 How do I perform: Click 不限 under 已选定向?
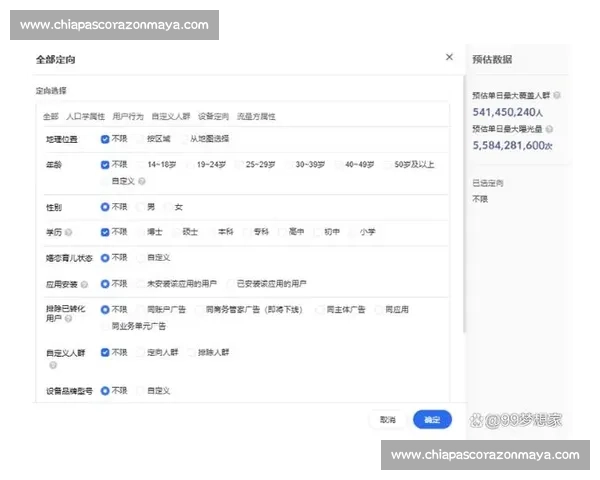(x=480, y=199)
